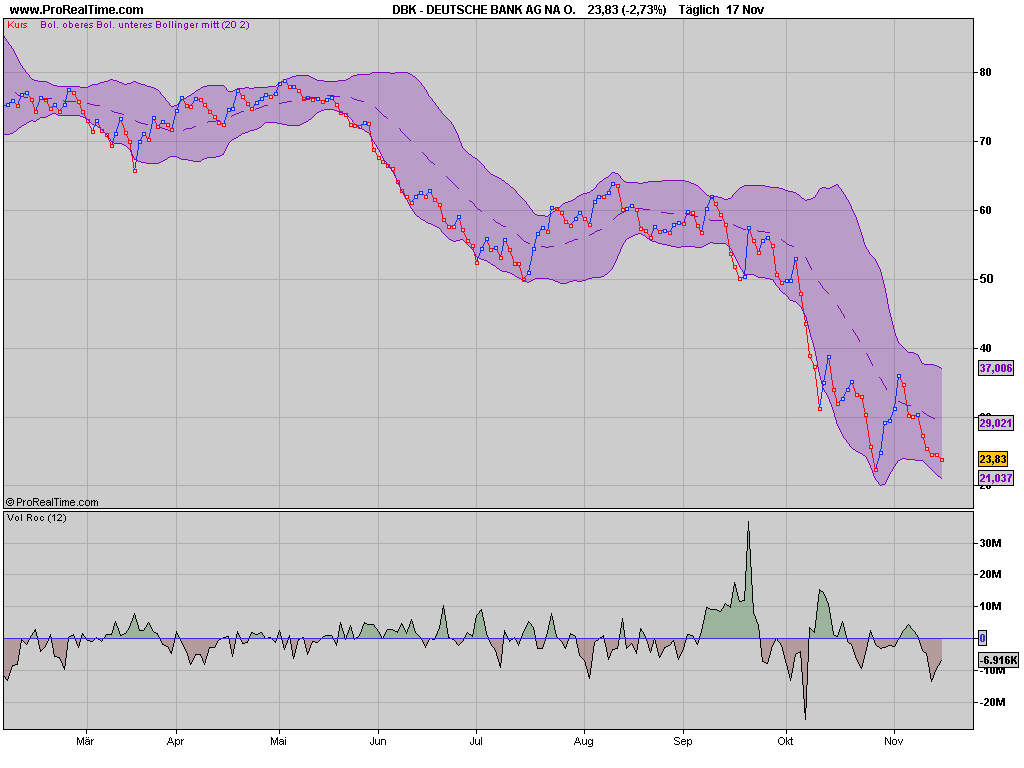This screenshot has height=768, width=1024.
Task: Click the 60 price axis label
Action: tap(985, 210)
